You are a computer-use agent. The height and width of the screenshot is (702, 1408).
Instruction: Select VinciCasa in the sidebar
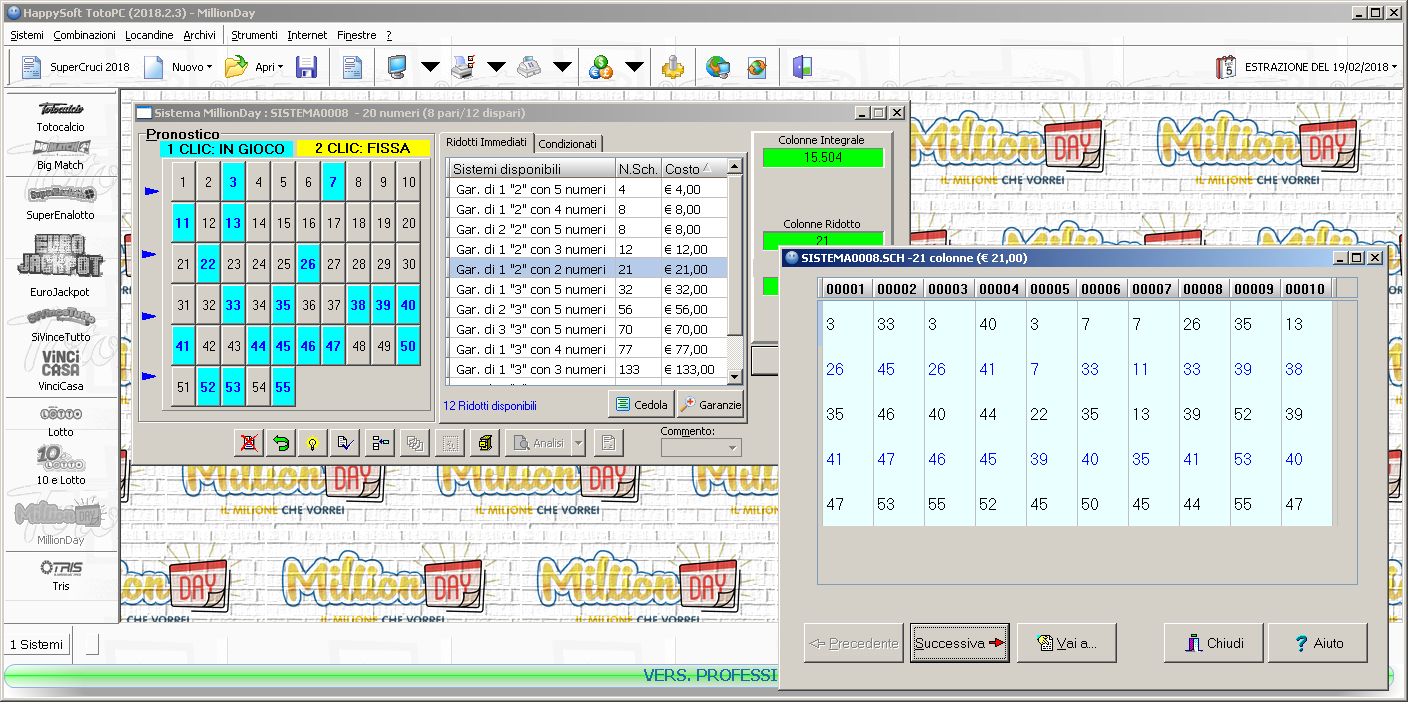(60, 370)
